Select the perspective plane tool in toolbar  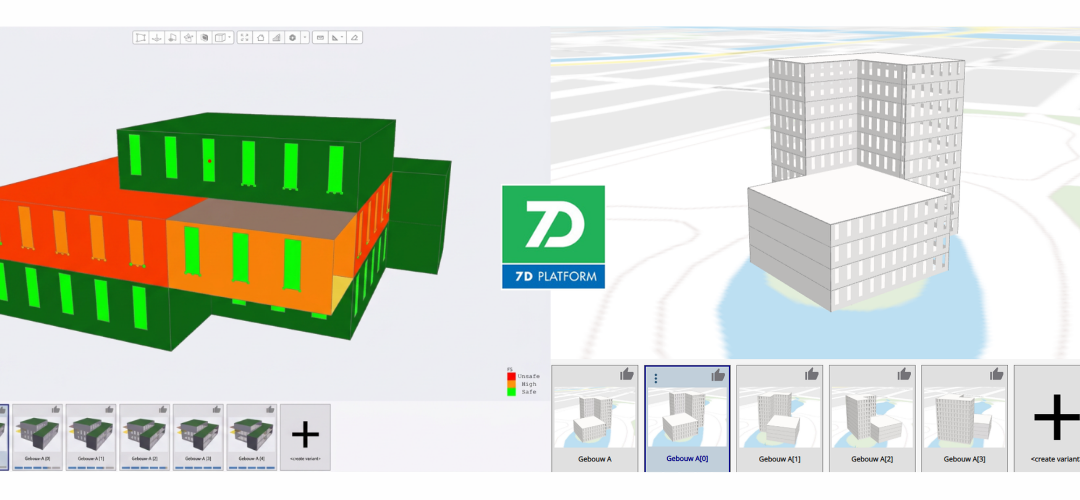(x=141, y=38)
